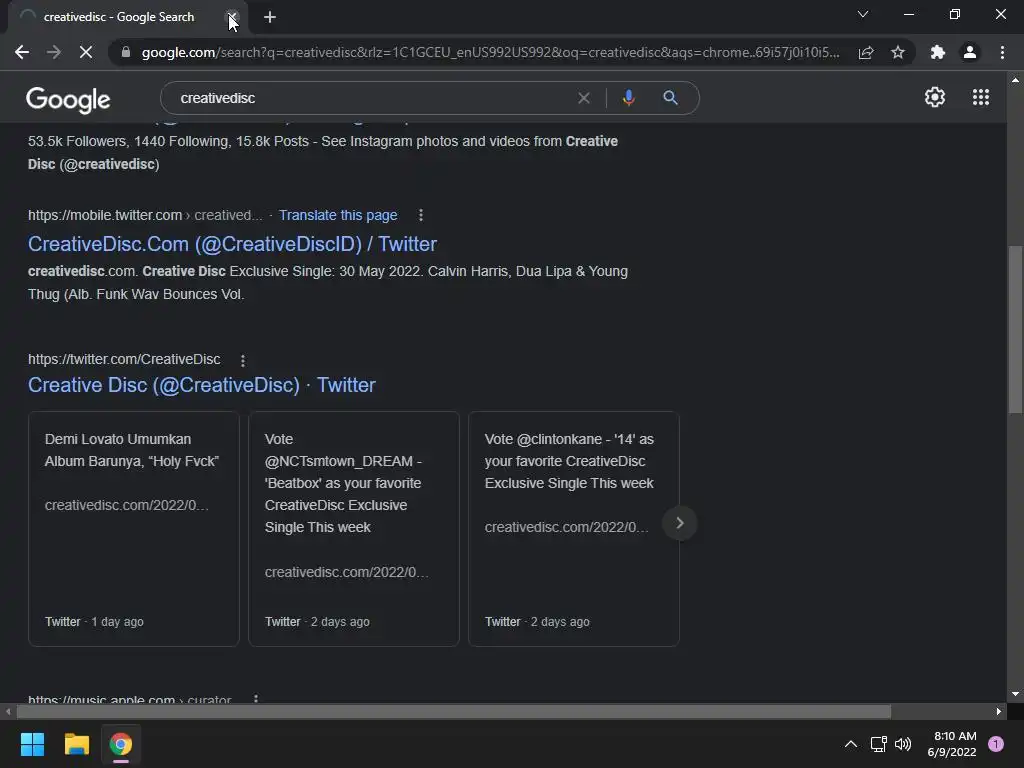Click the horizontal scrollbar thumb

[454, 711]
